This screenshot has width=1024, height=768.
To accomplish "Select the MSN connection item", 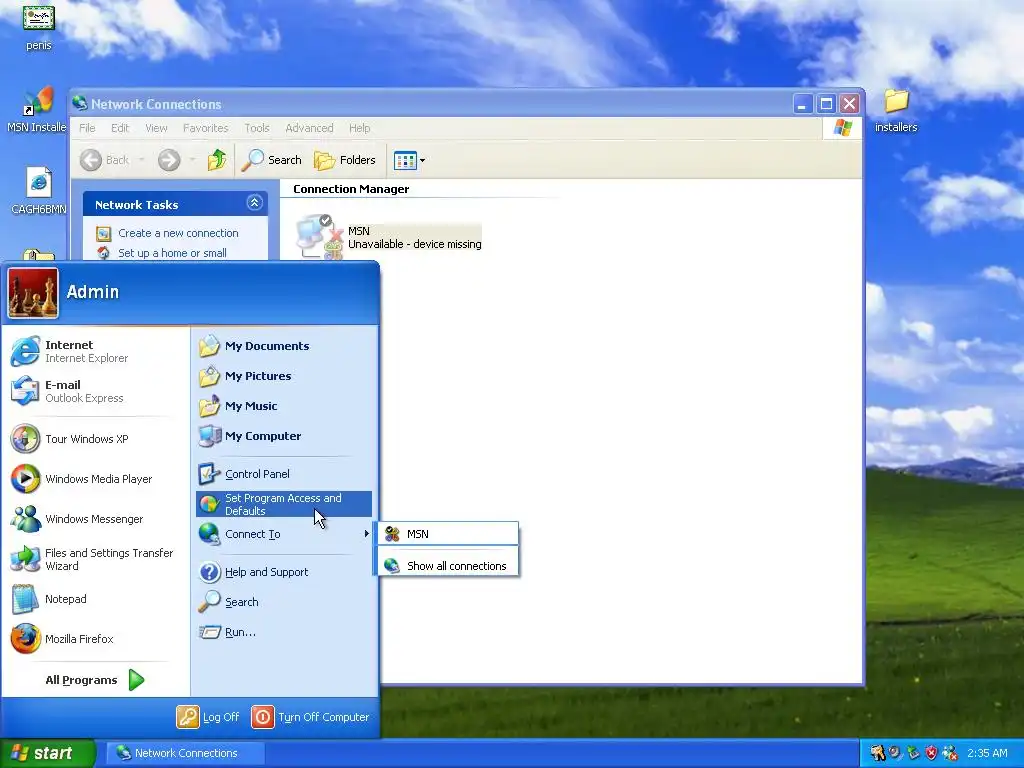I will point(389,237).
